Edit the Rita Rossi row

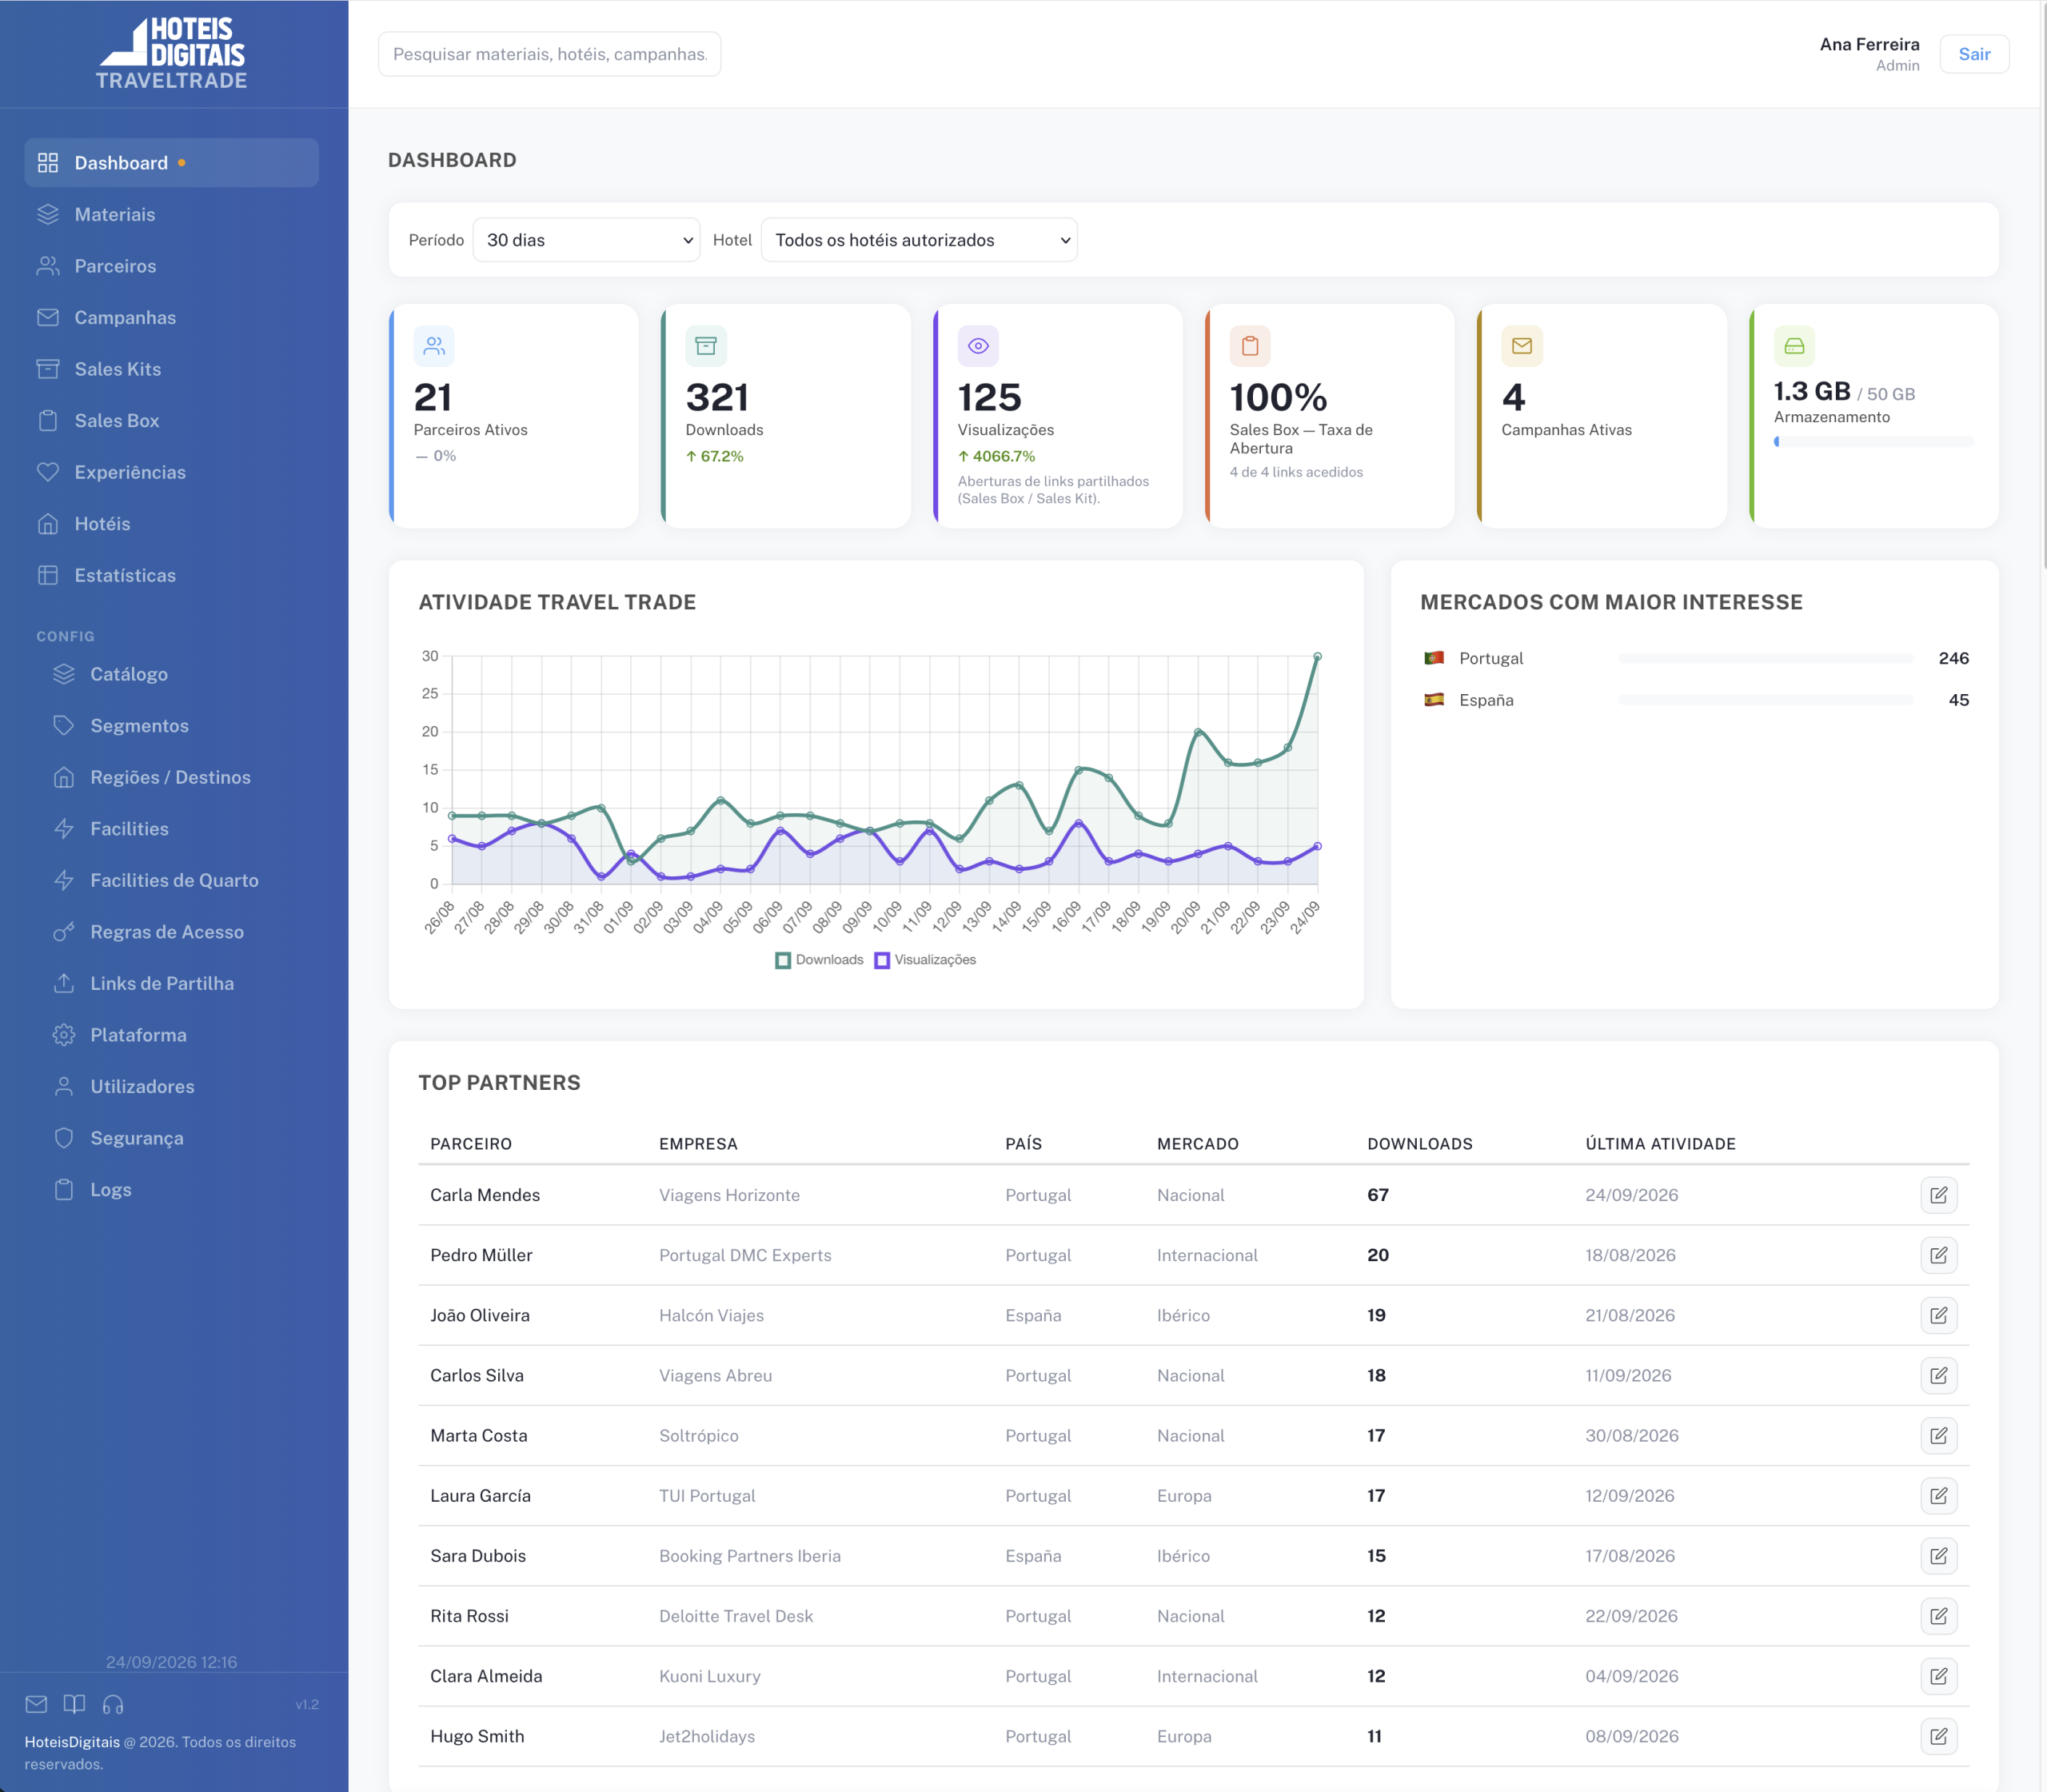point(1938,1616)
